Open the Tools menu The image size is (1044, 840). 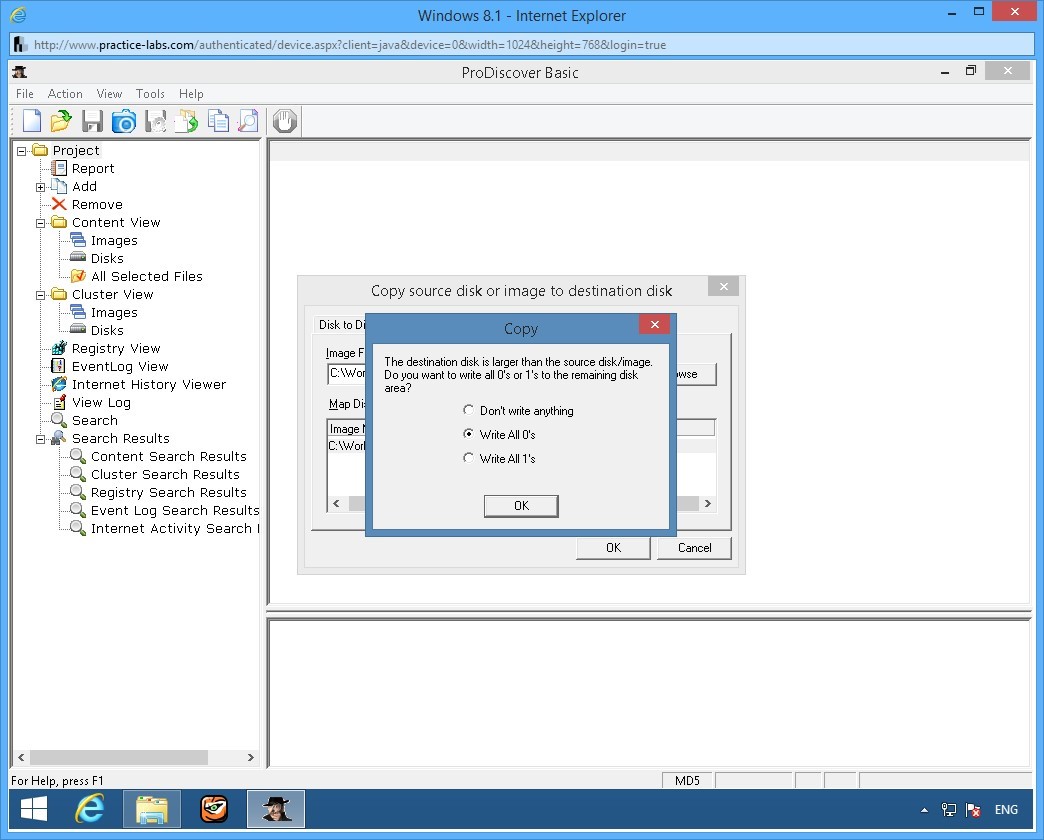pos(150,94)
